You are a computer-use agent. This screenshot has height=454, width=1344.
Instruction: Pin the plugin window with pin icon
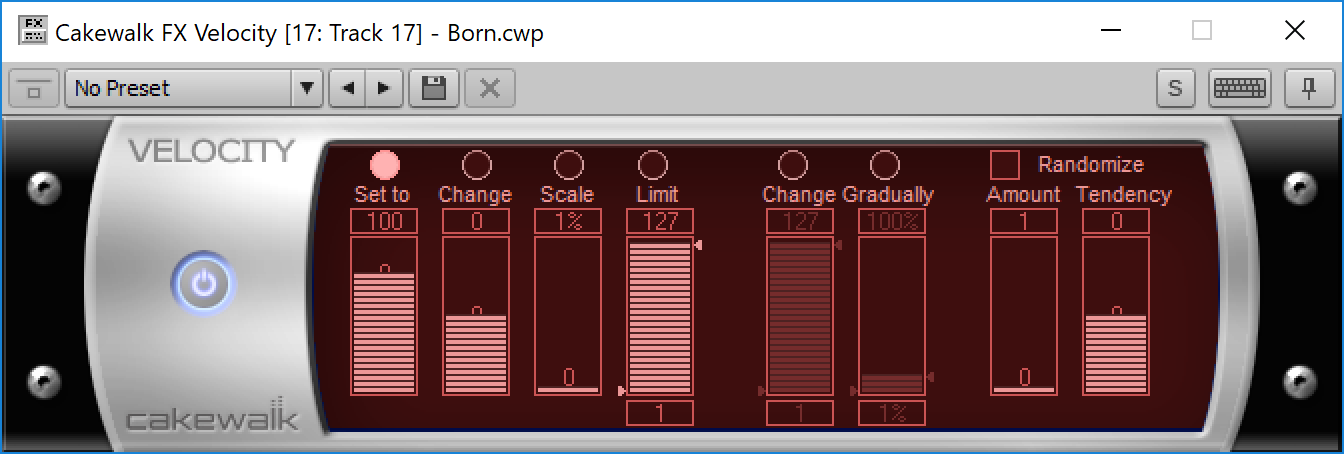tap(1309, 88)
